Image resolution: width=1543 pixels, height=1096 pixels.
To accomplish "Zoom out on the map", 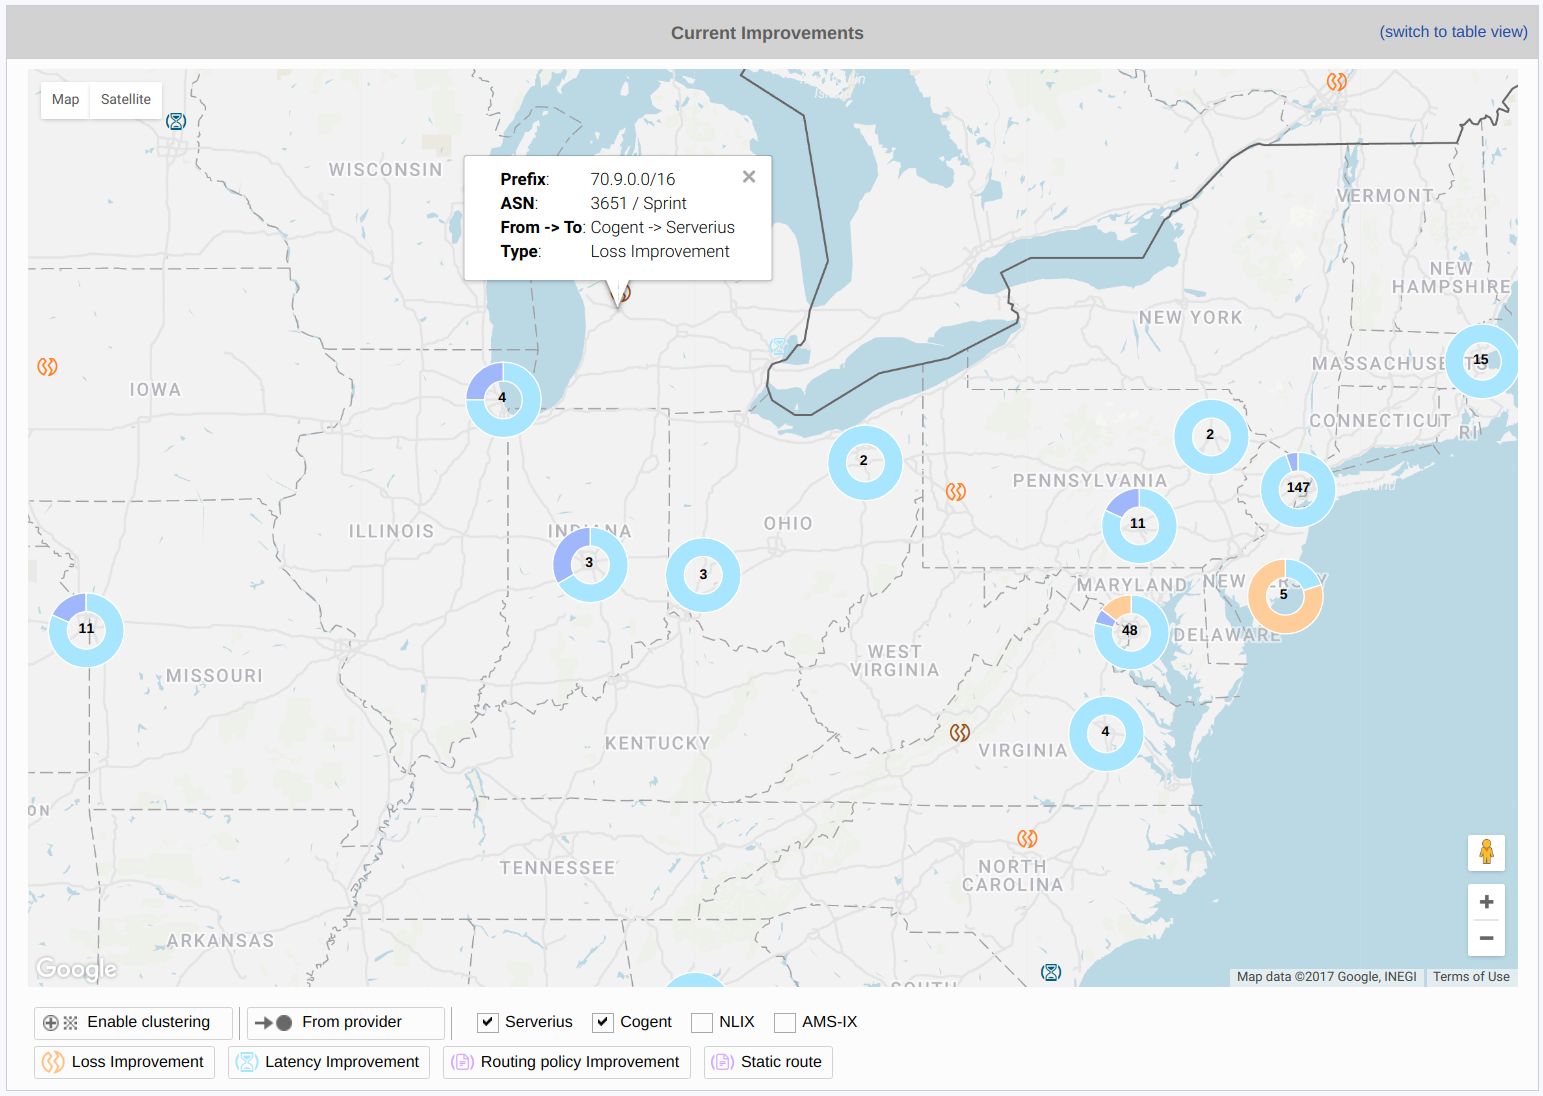I will tap(1486, 938).
